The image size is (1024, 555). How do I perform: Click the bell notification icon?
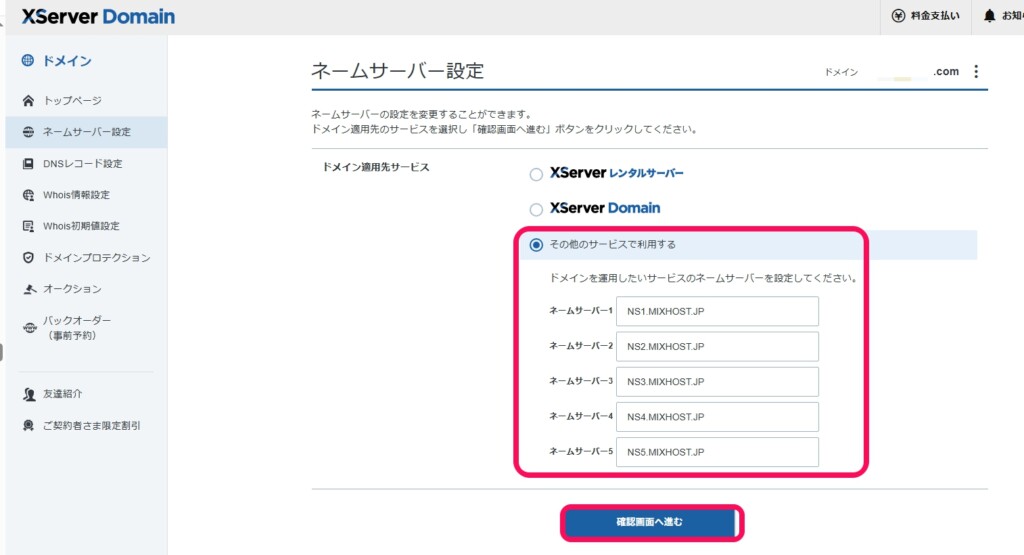point(989,16)
